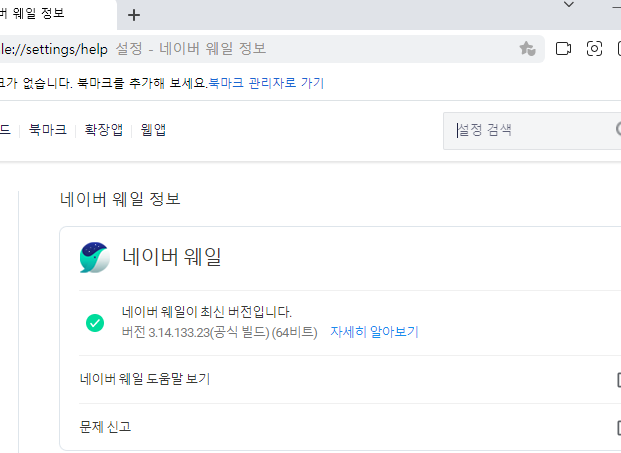Click the Naver Whale logo icon
The image size is (621, 453).
click(94, 257)
